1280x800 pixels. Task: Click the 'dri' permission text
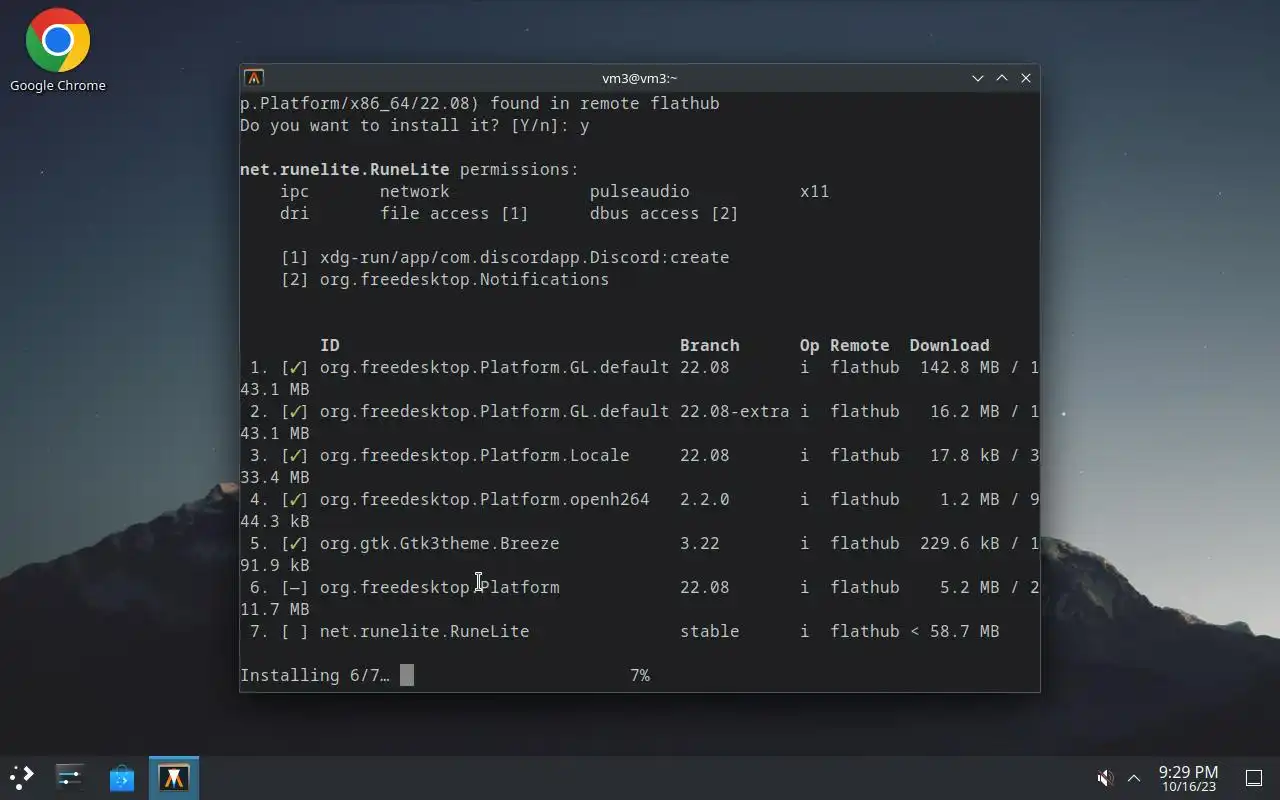294,213
